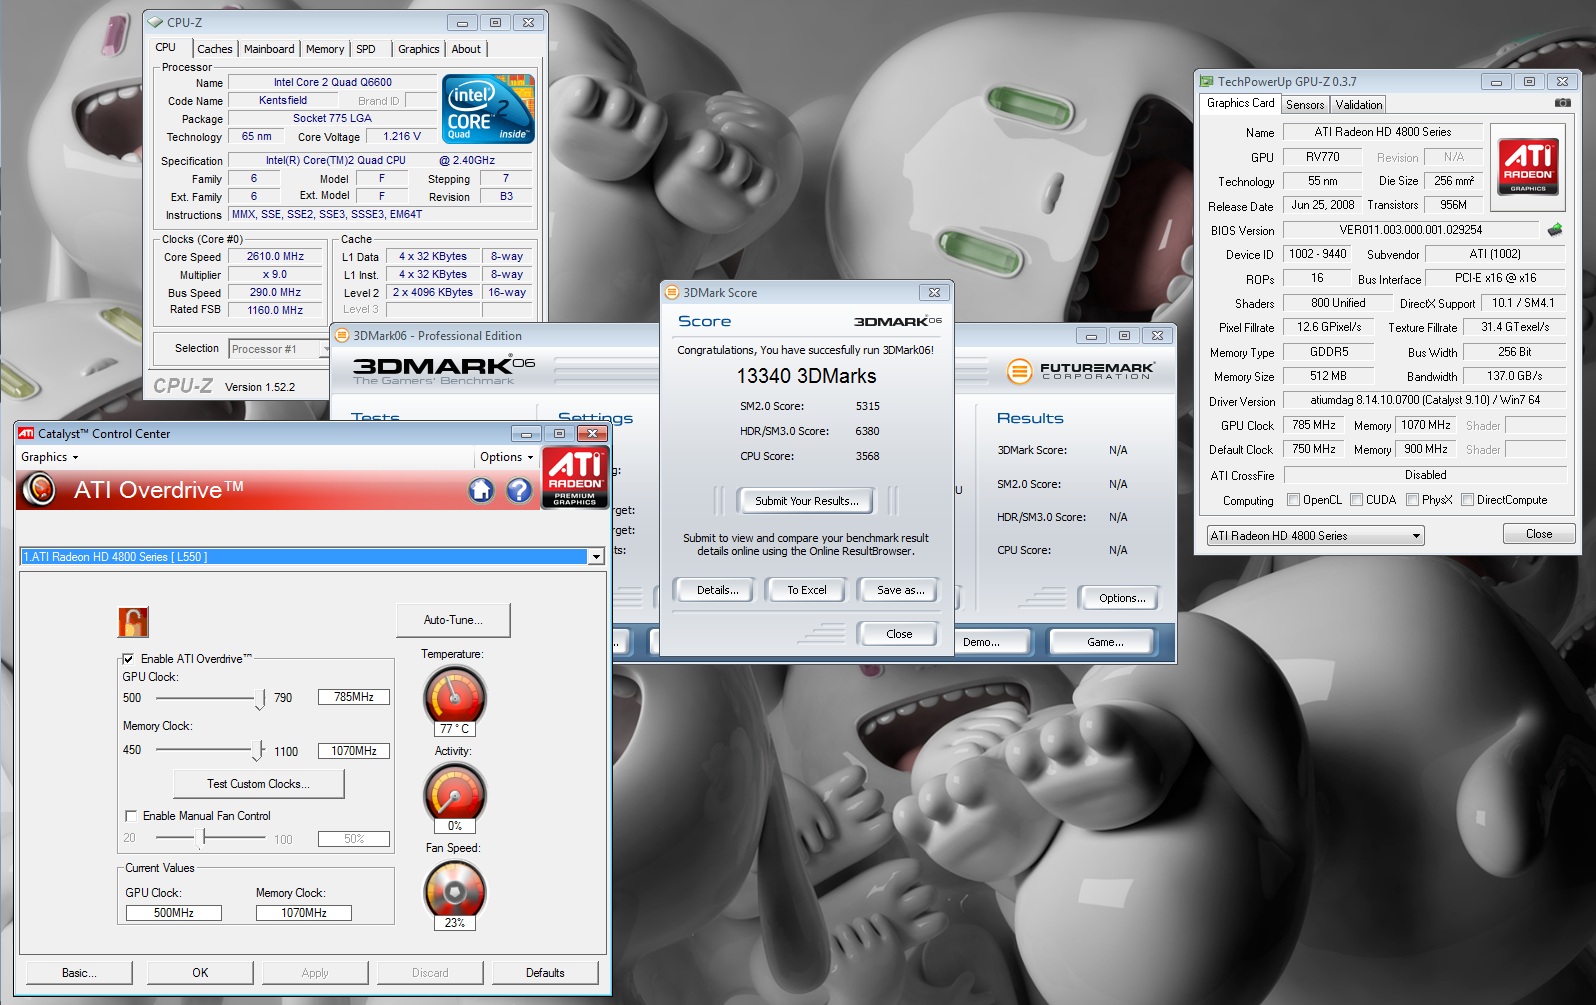Screen dimensions: 1596x1005
Task: Click the Futuremark Corporation logo
Action: point(1081,371)
